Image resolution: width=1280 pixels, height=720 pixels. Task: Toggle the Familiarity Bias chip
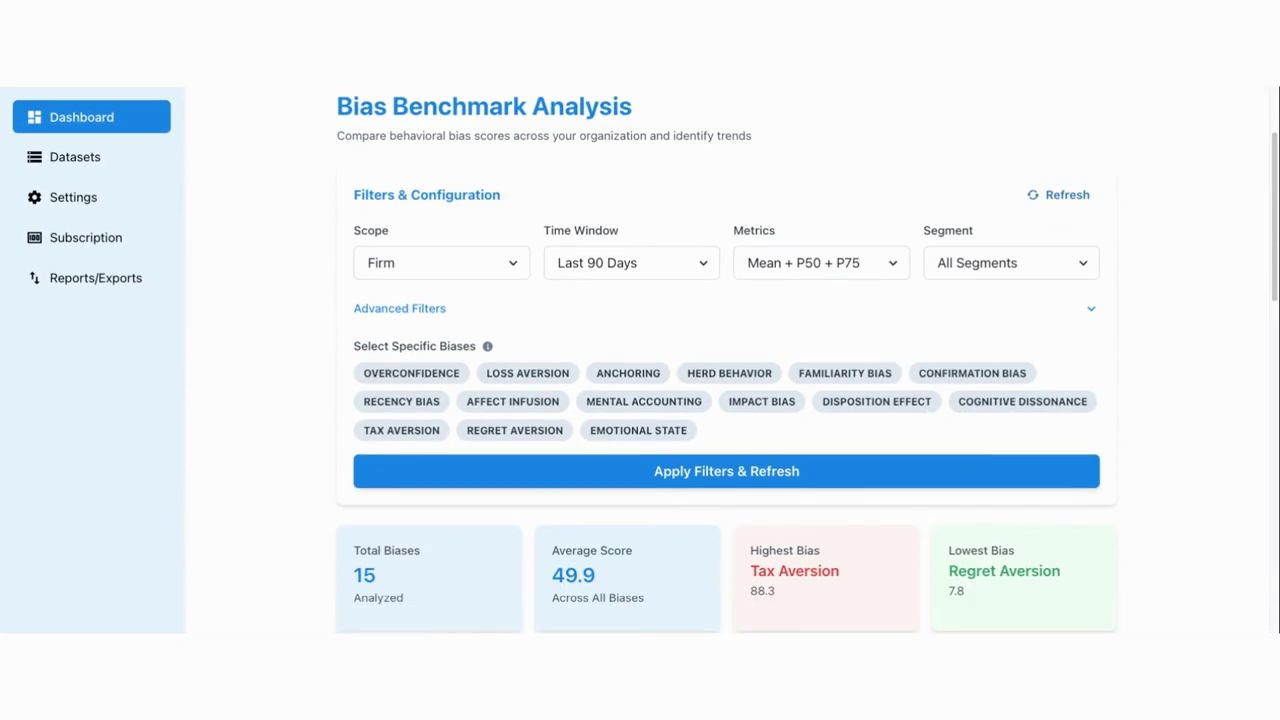845,373
